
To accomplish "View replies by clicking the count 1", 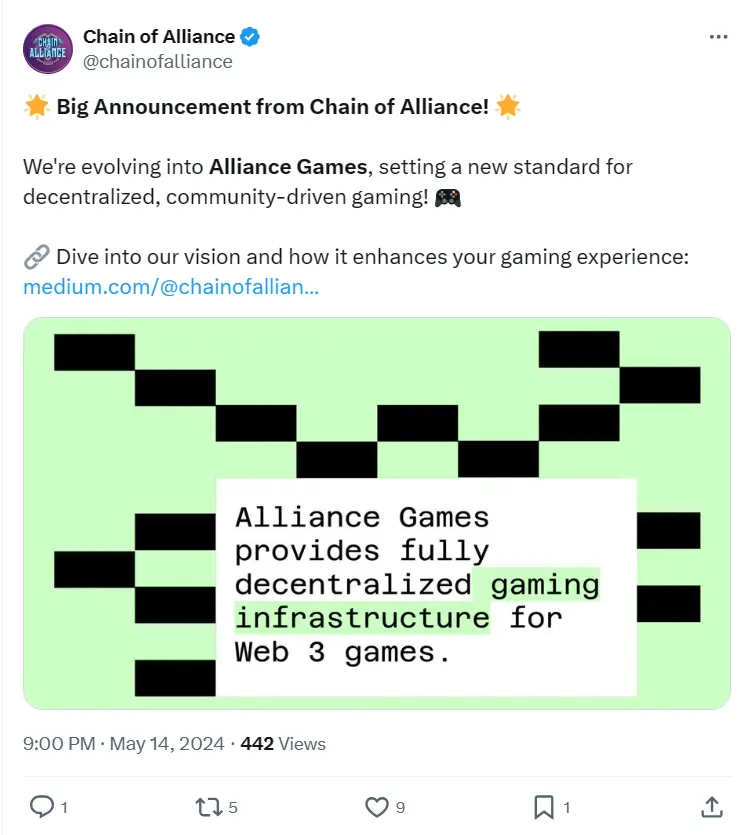I will [x=64, y=805].
